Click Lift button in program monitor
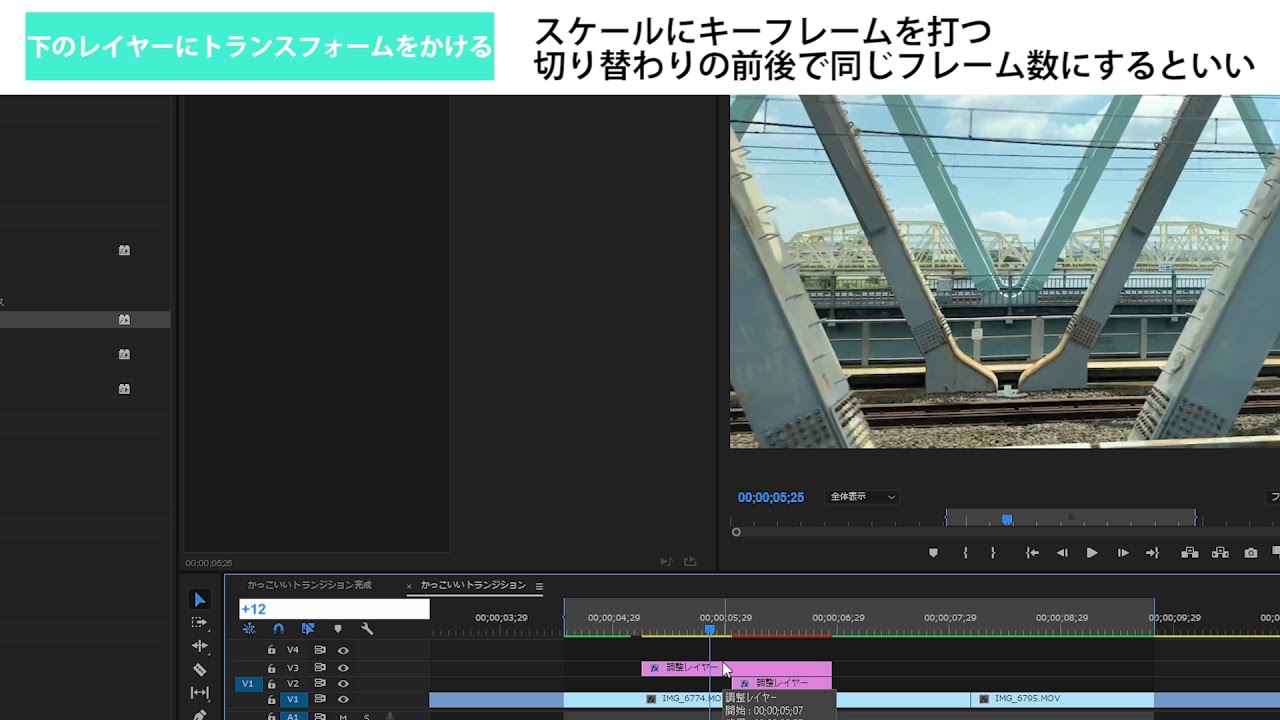 click(1189, 553)
